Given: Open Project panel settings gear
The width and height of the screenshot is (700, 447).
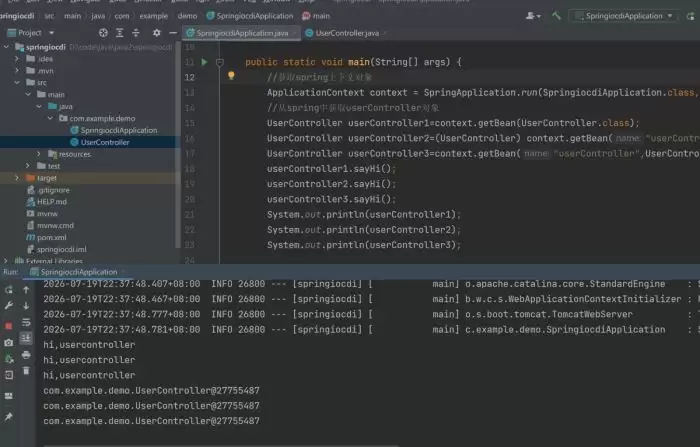Looking at the screenshot, I should [x=157, y=33].
